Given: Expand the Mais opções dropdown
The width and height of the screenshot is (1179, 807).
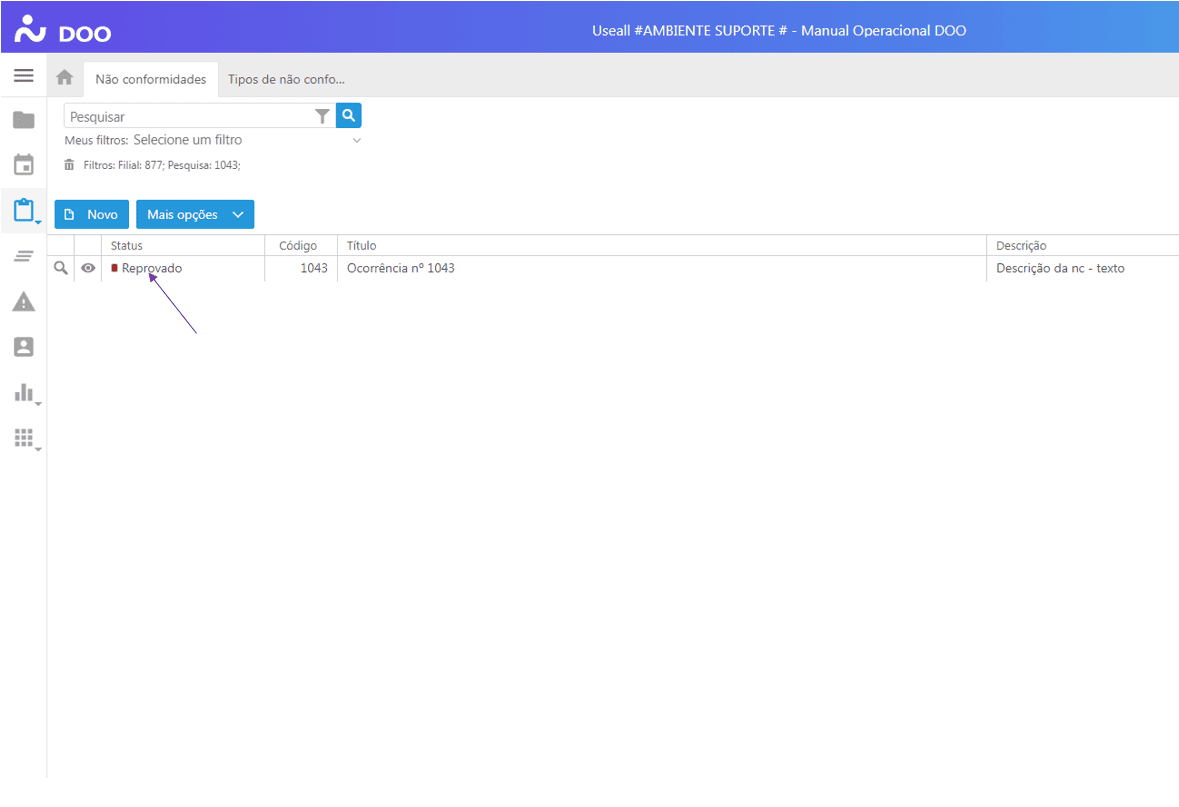Looking at the screenshot, I should click(x=195, y=214).
